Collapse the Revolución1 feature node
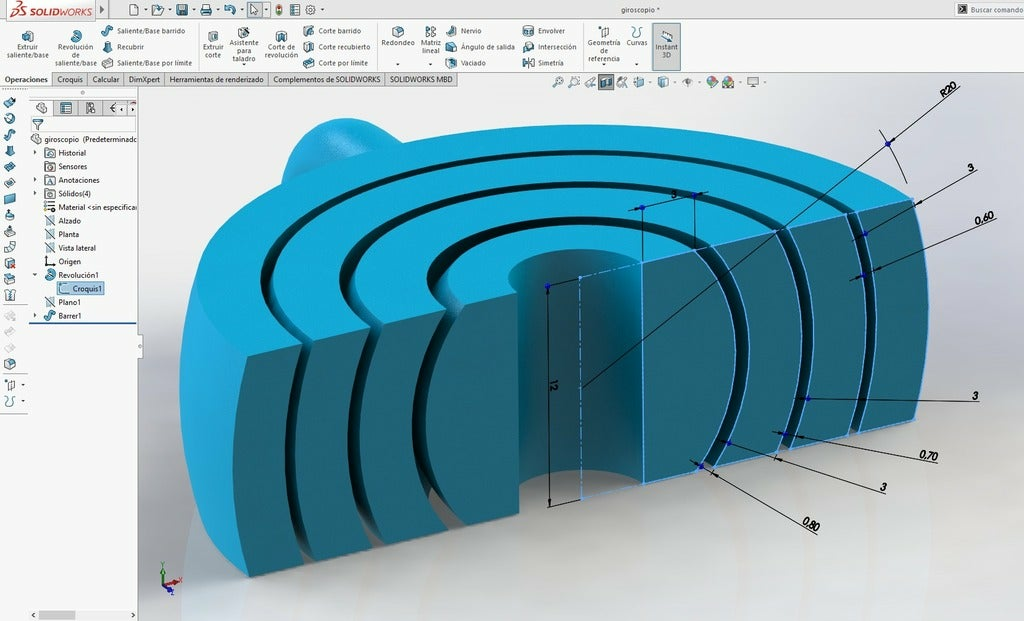The width and height of the screenshot is (1024, 621). (x=35, y=275)
